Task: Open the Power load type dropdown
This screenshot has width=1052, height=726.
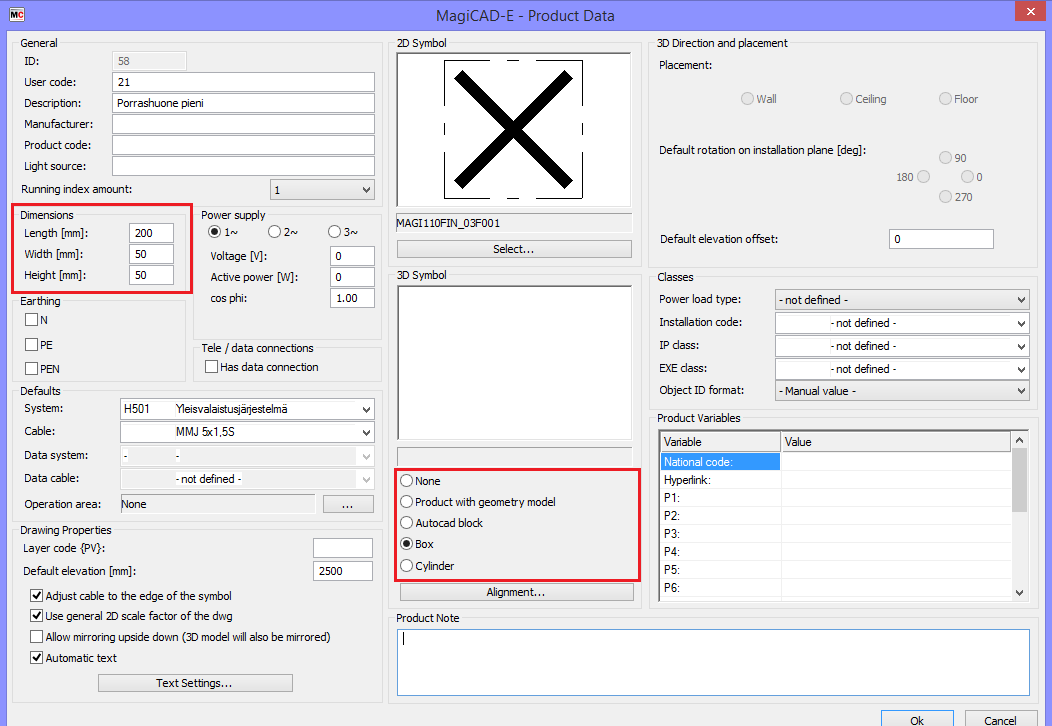Action: pos(902,300)
